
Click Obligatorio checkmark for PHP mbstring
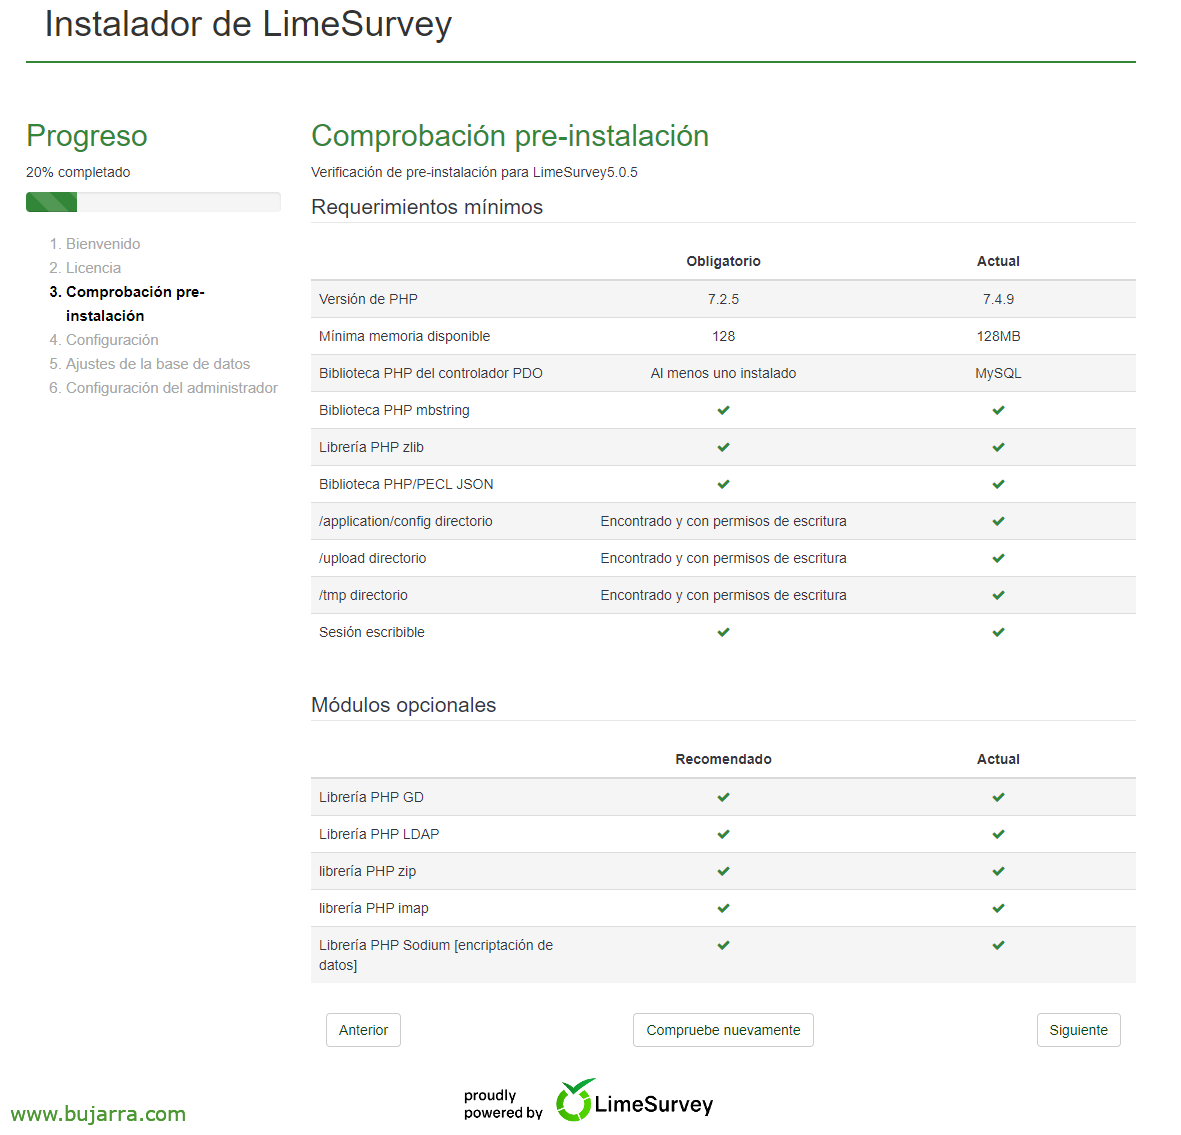pyautogui.click(x=723, y=410)
